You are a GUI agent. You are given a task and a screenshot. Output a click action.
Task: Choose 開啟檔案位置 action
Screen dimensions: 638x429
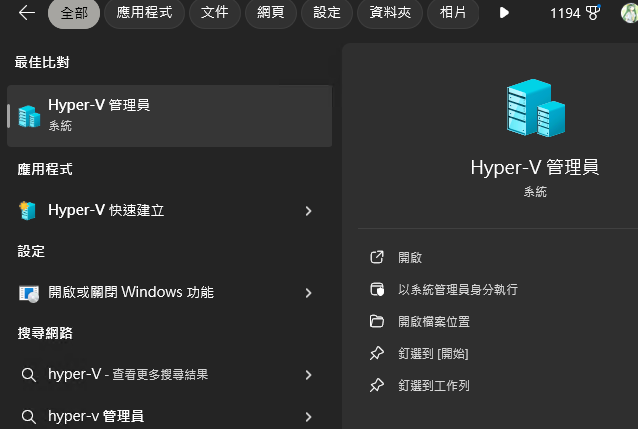tap(434, 322)
